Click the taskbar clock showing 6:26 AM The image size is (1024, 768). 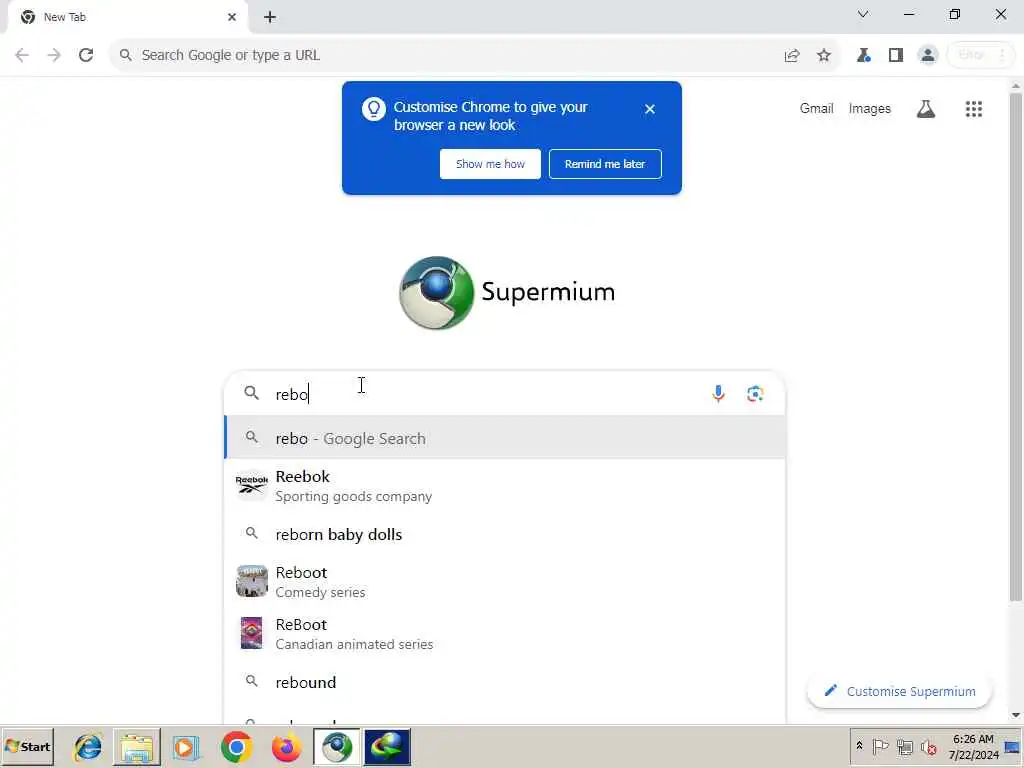click(974, 746)
